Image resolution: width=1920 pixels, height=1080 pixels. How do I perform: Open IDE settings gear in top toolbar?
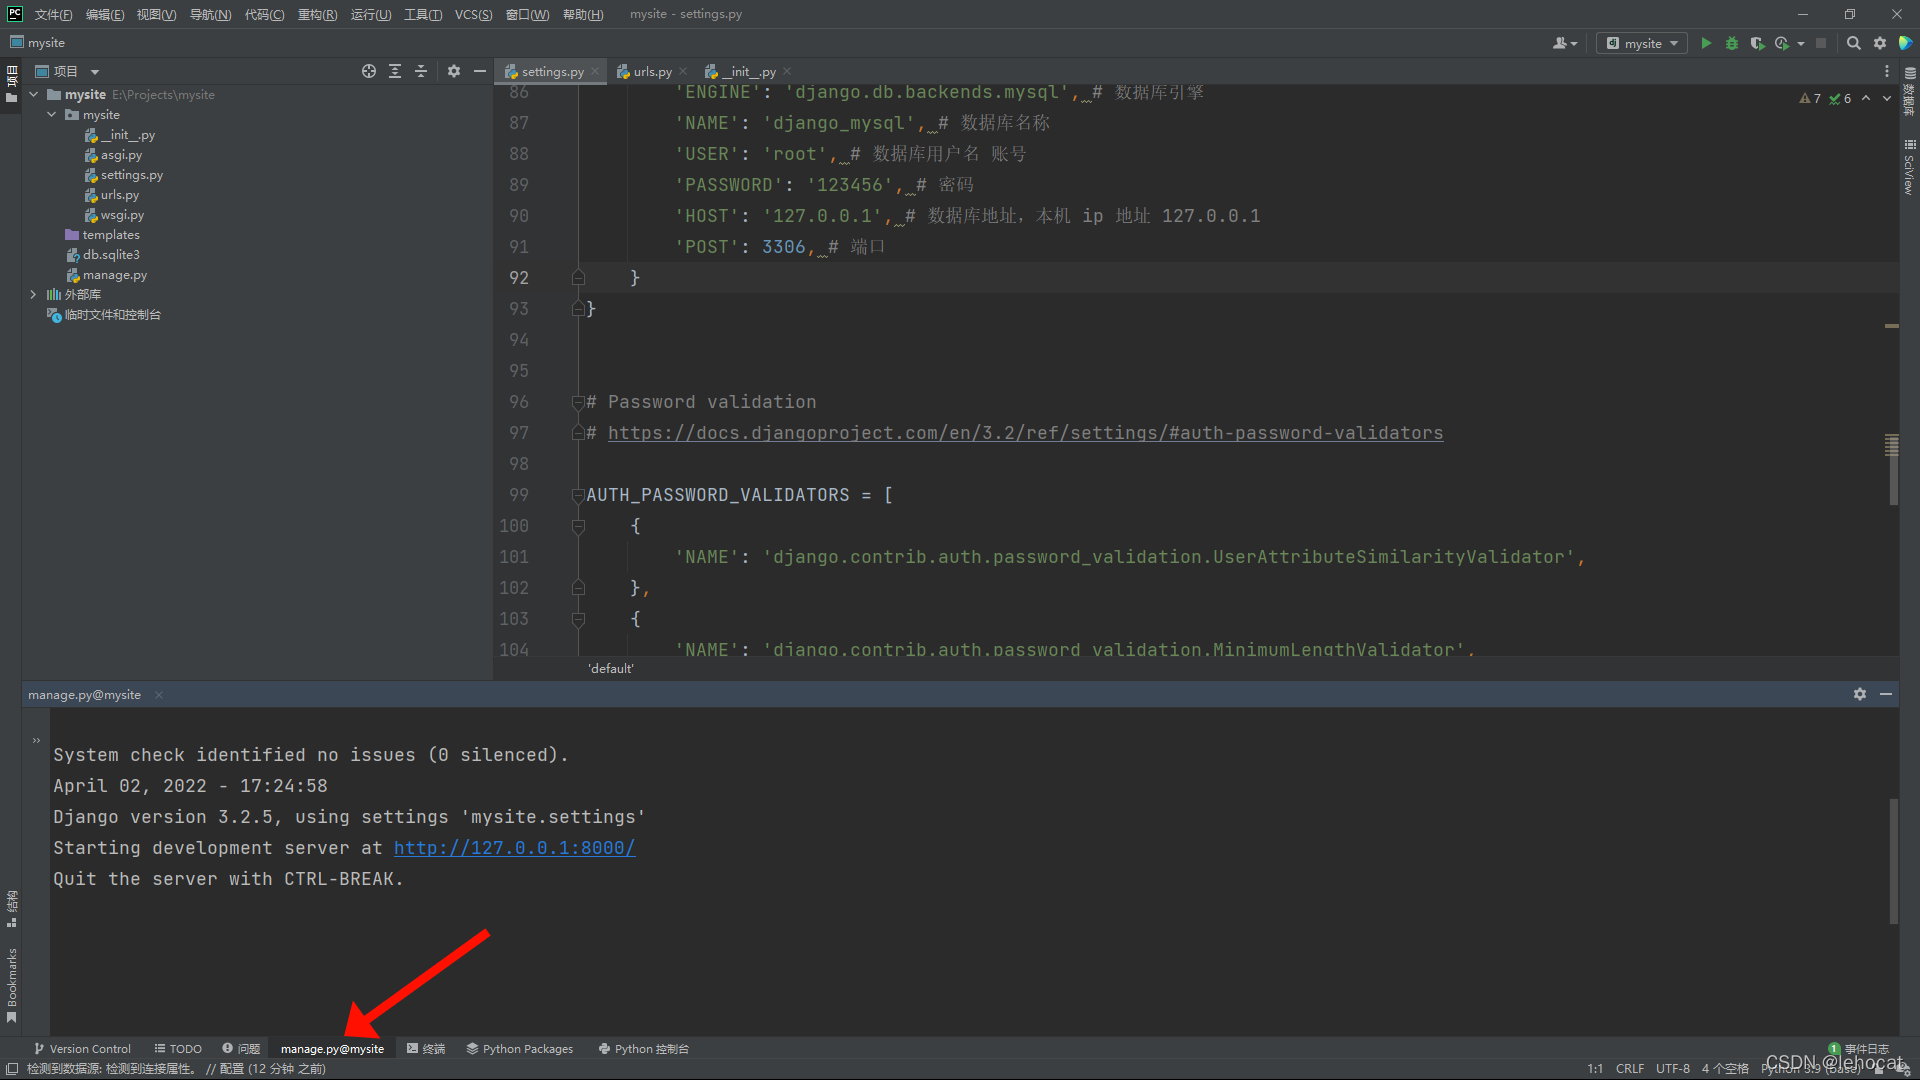[1880, 43]
